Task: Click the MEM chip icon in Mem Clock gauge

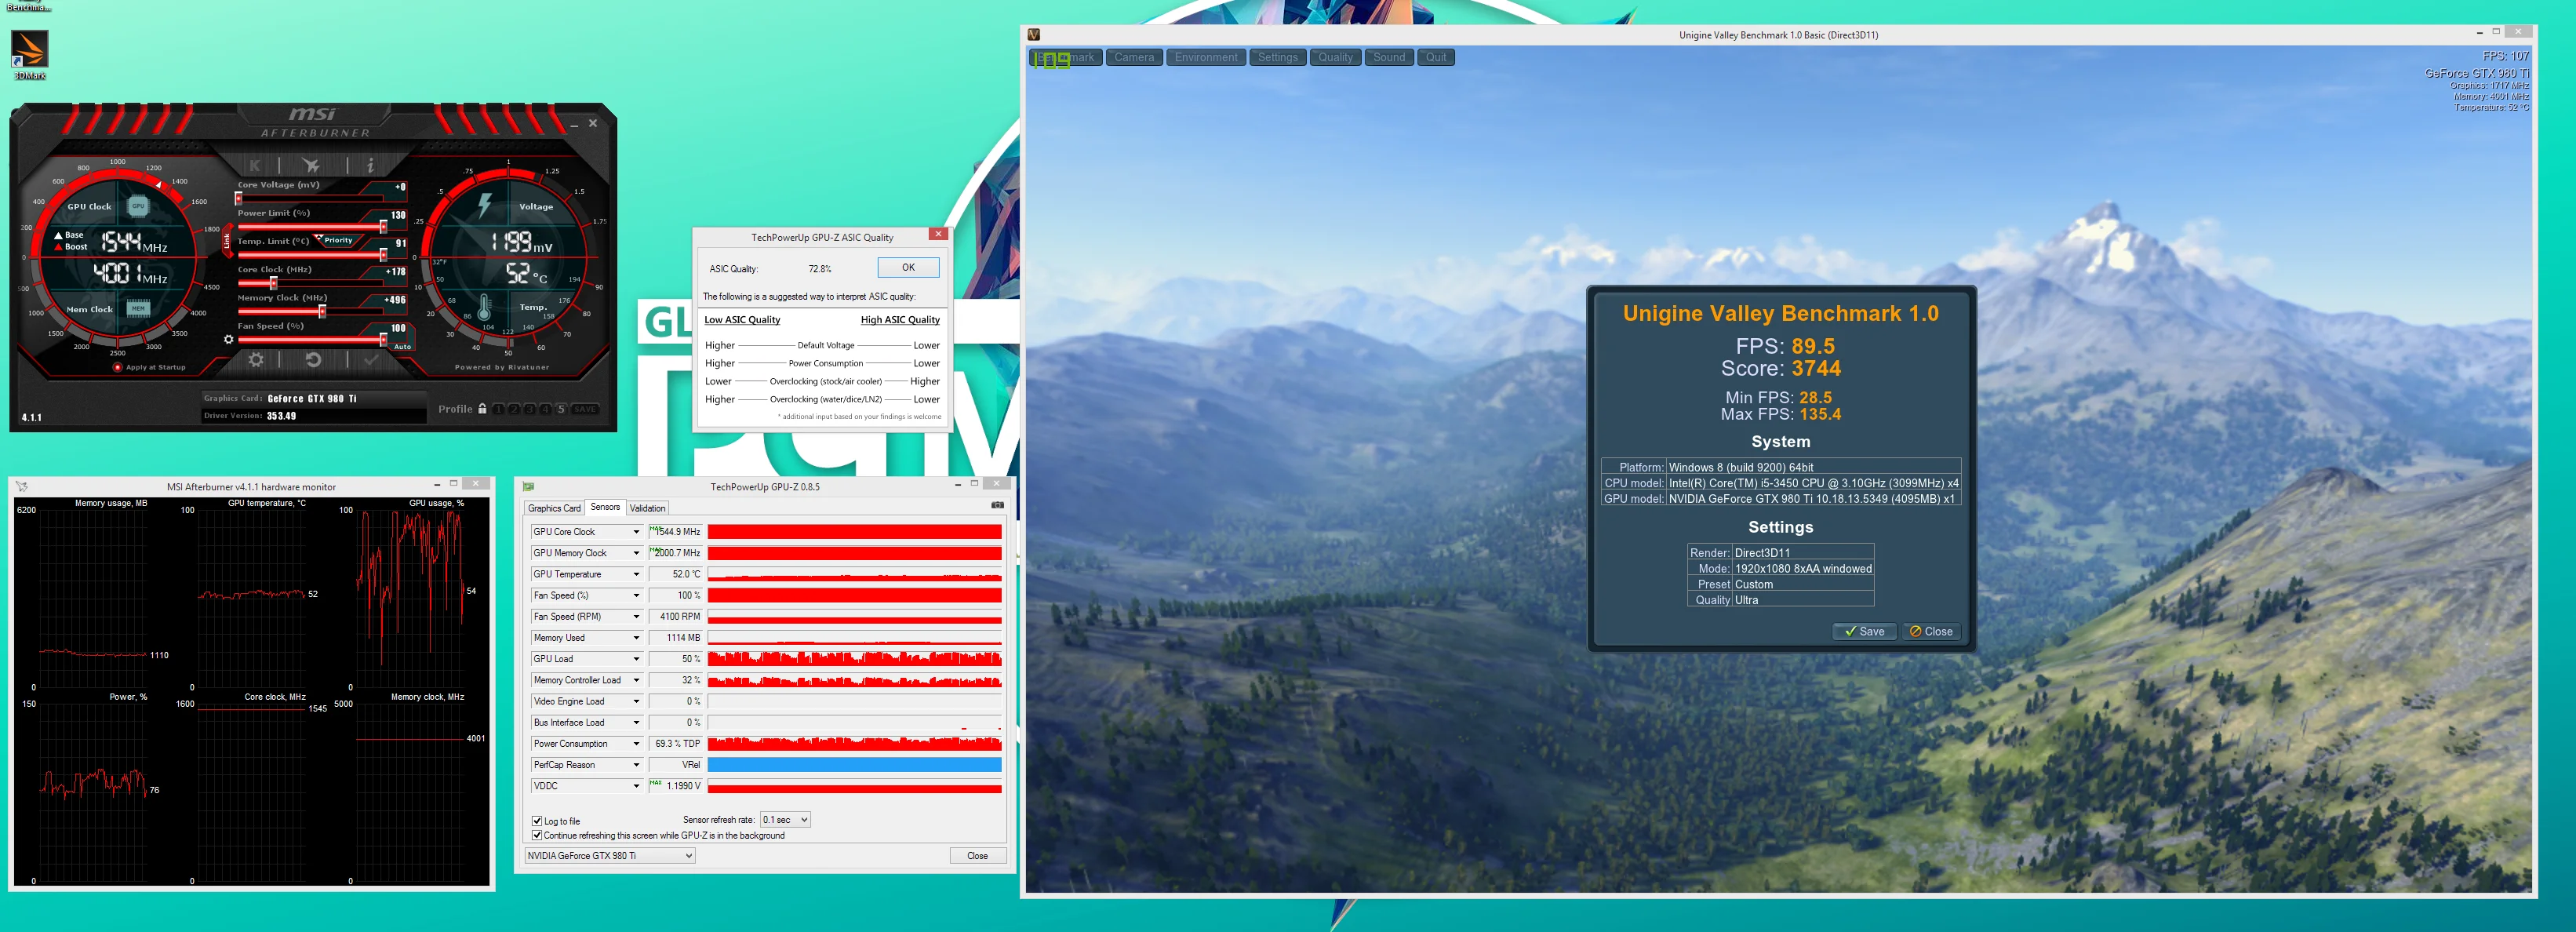Action: [x=138, y=308]
